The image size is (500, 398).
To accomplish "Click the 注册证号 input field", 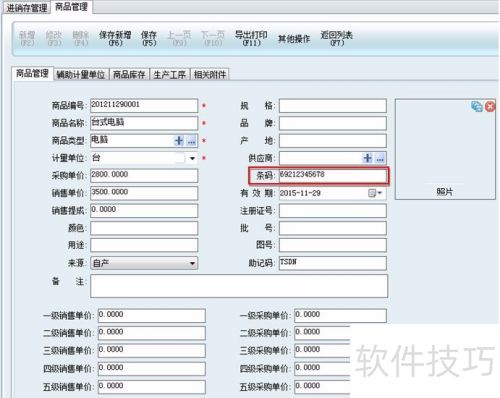I will (x=333, y=211).
